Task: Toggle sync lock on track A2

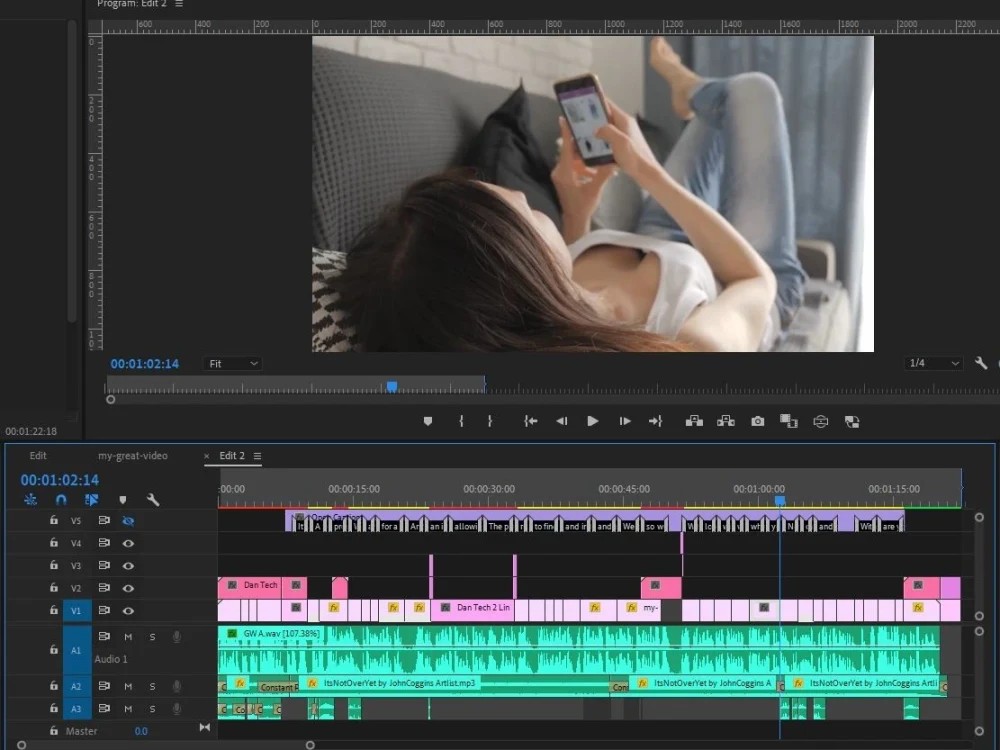Action: (x=104, y=686)
